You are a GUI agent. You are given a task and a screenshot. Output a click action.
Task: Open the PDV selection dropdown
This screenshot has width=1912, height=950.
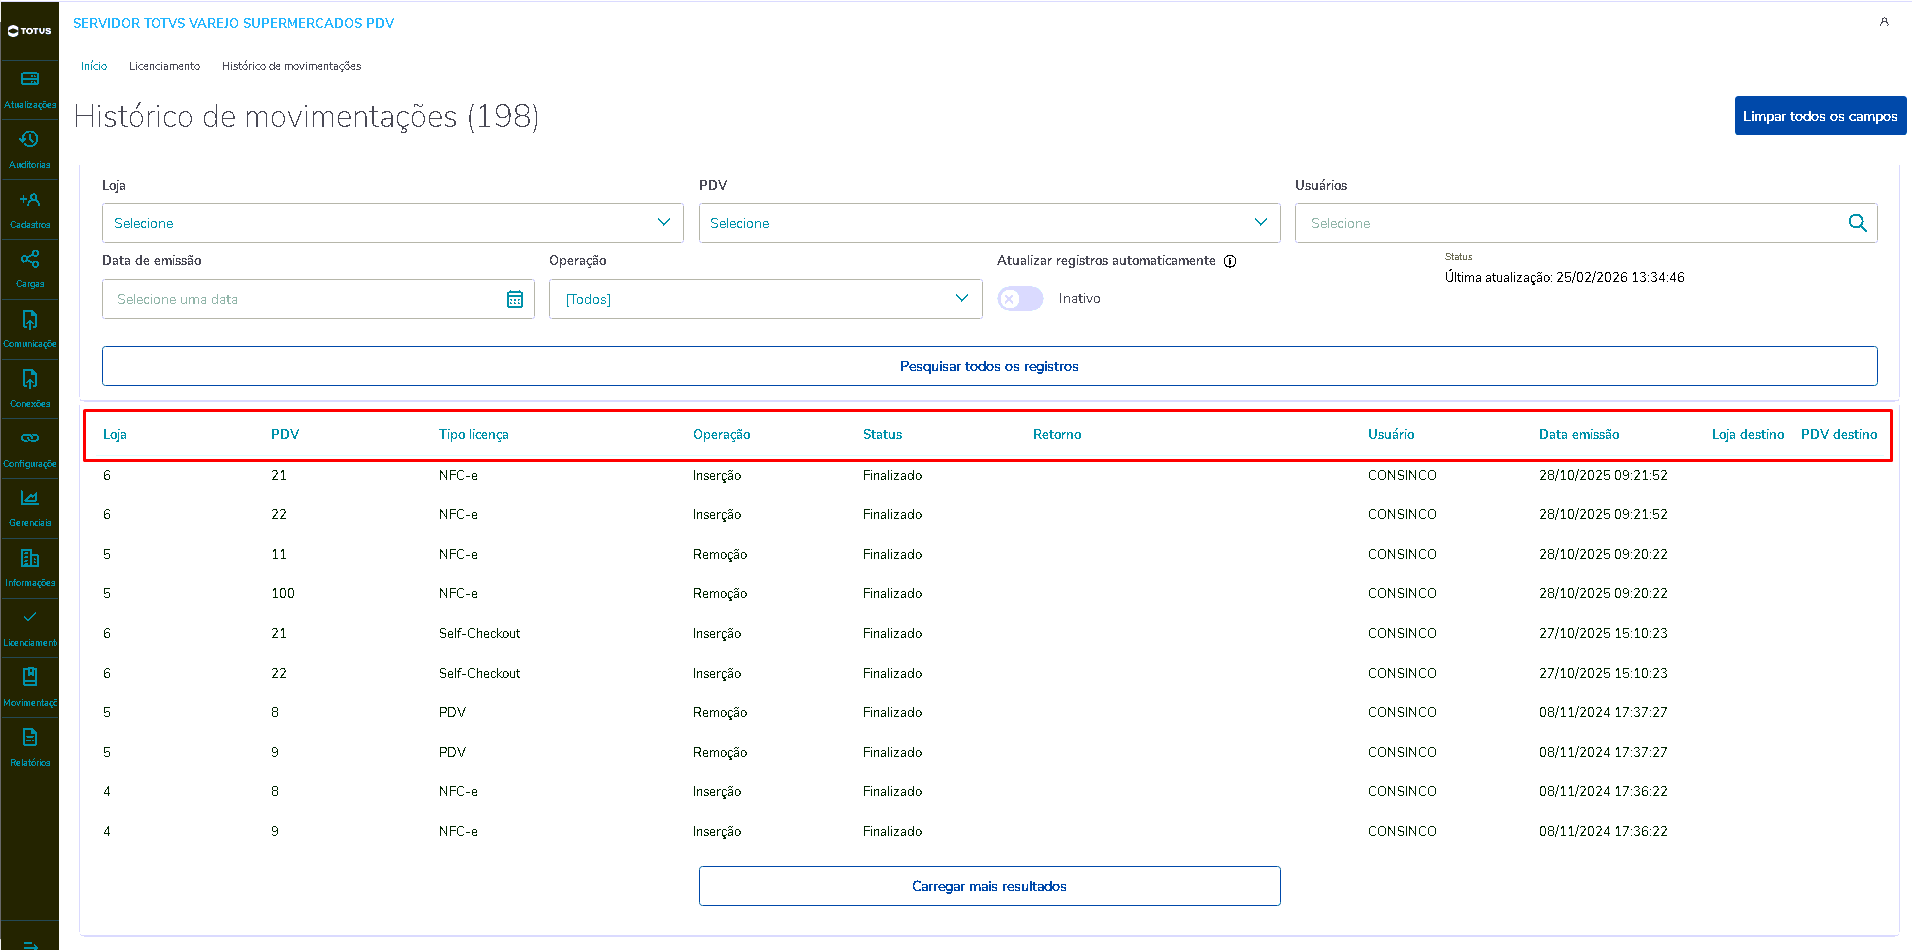tap(989, 223)
